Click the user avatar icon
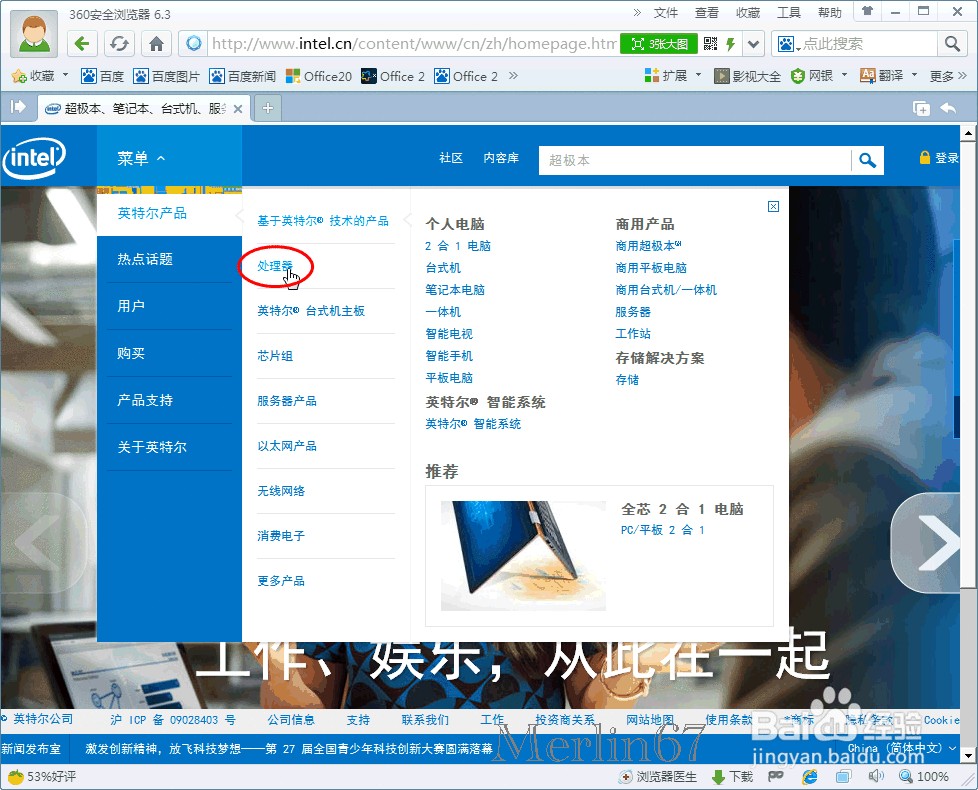 pyautogui.click(x=34, y=34)
